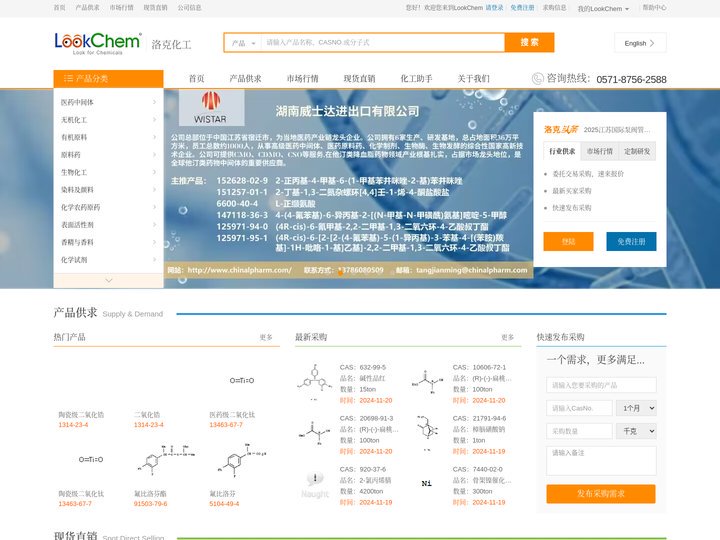
Task: Click the orange 搜索 search button
Action: click(x=529, y=42)
